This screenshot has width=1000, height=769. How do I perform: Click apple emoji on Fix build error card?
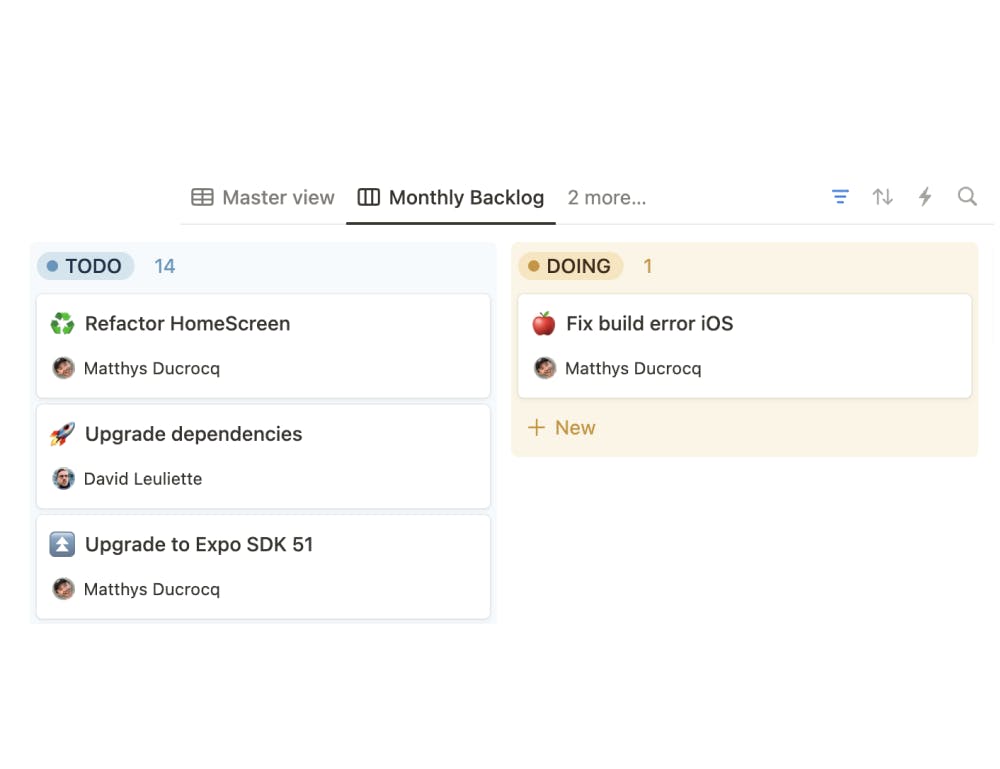click(x=544, y=324)
